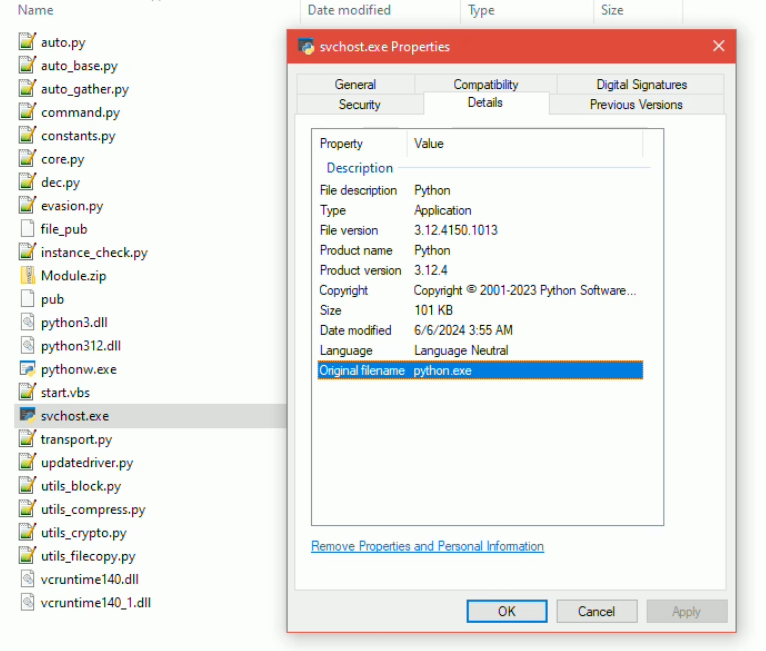Open the Digital Signatures tab
The width and height of the screenshot is (766, 651).
[x=641, y=84]
